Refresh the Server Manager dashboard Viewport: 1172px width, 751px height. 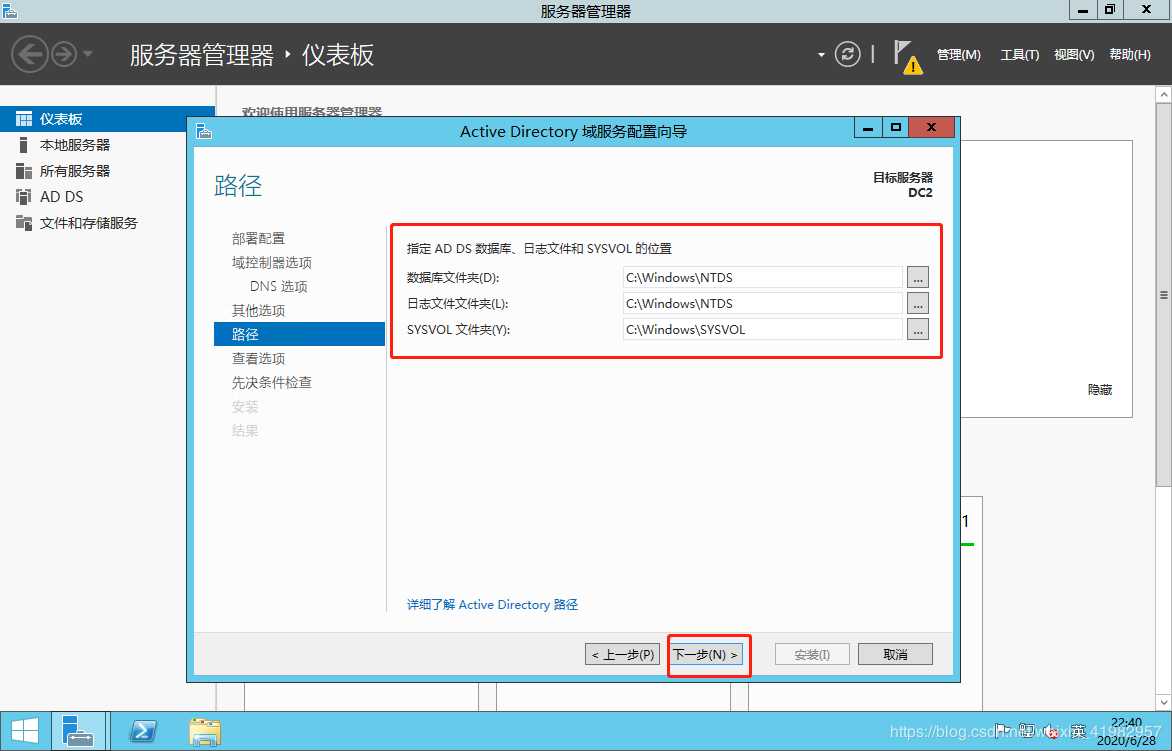(847, 54)
